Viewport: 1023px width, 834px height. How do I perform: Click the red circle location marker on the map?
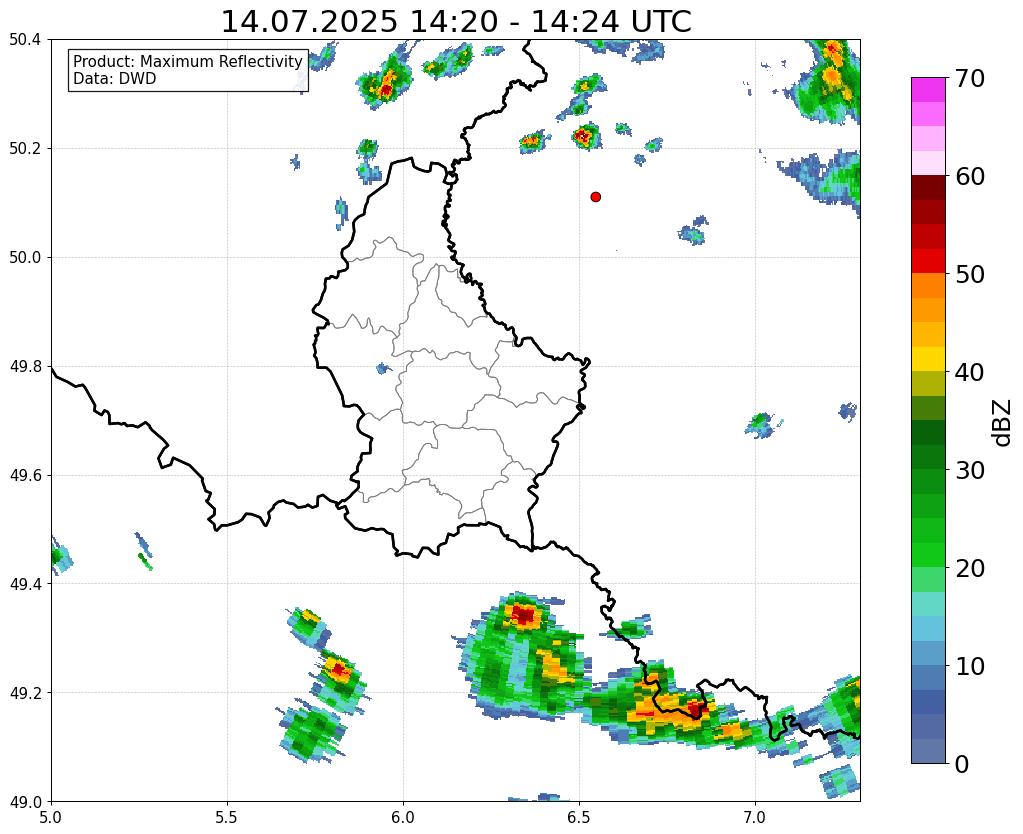coord(595,196)
